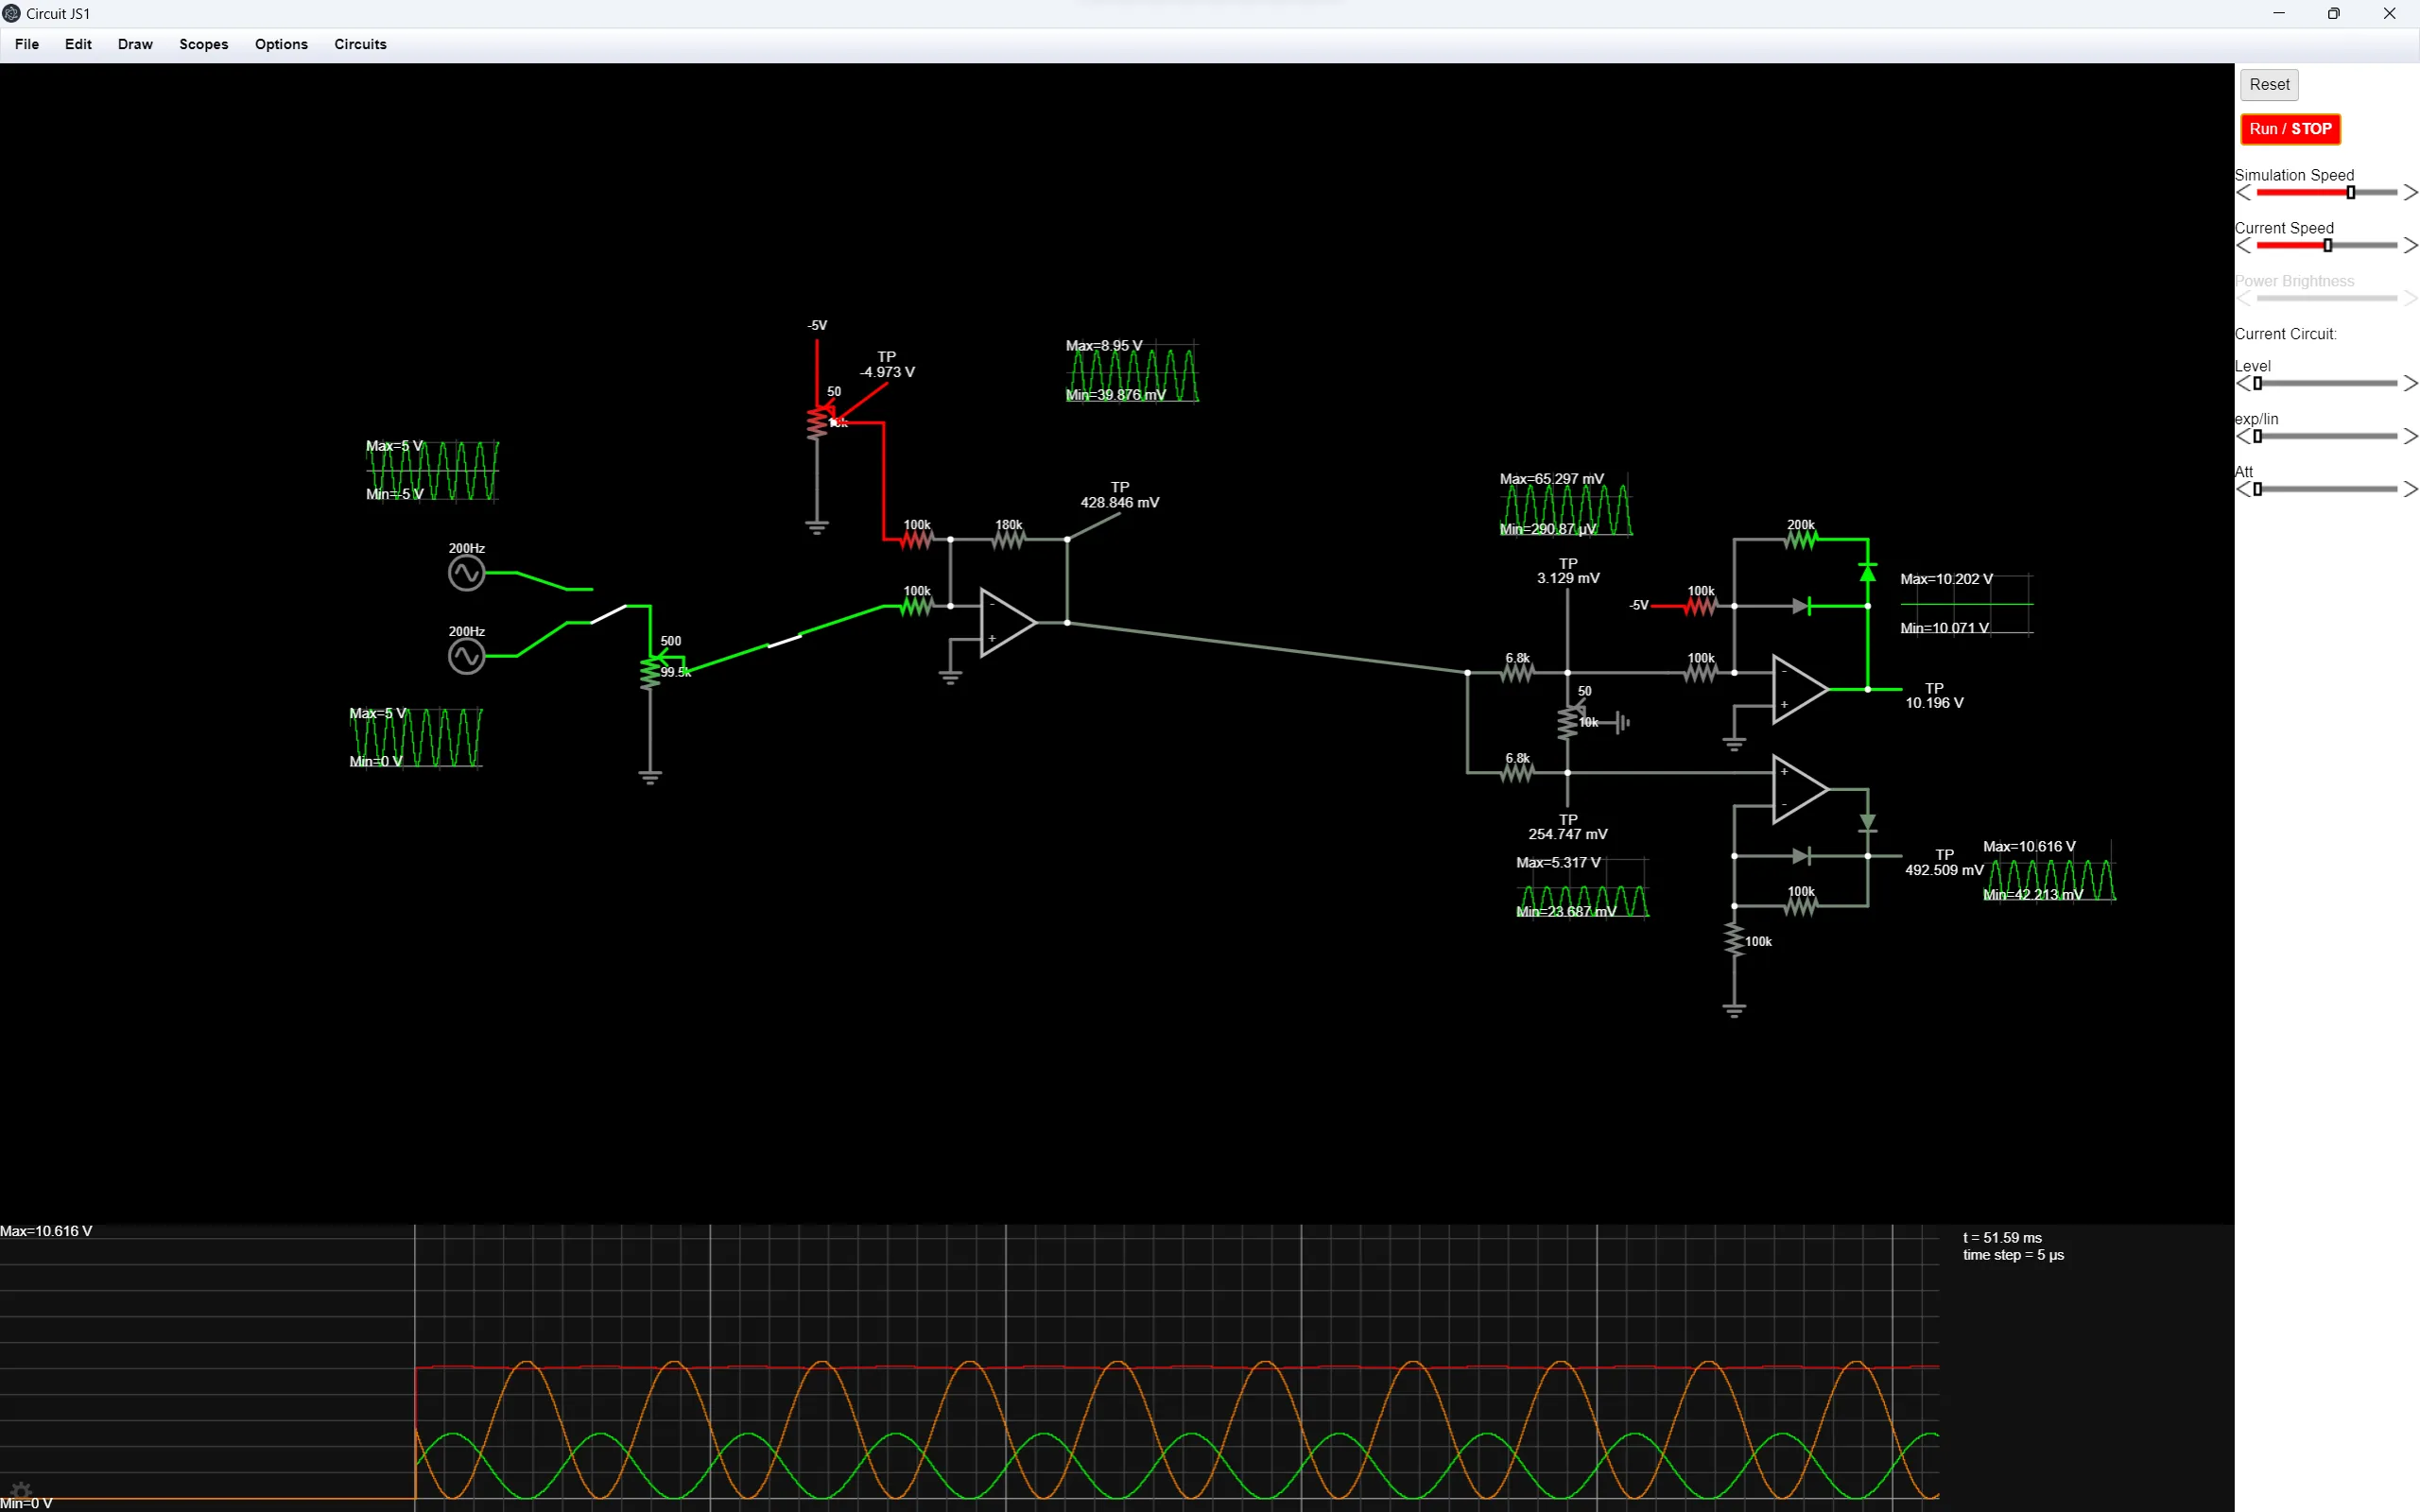Open the Scopes menu
Image resolution: width=2420 pixels, height=1512 pixels.
[203, 44]
